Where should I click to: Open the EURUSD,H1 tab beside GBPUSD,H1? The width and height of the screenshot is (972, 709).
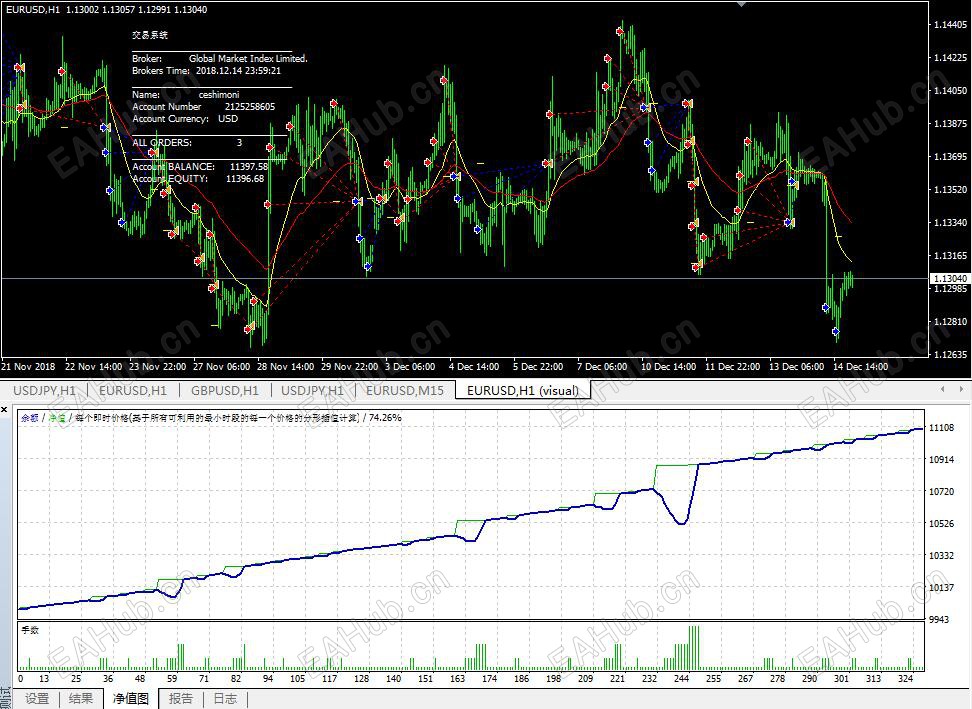click(133, 390)
